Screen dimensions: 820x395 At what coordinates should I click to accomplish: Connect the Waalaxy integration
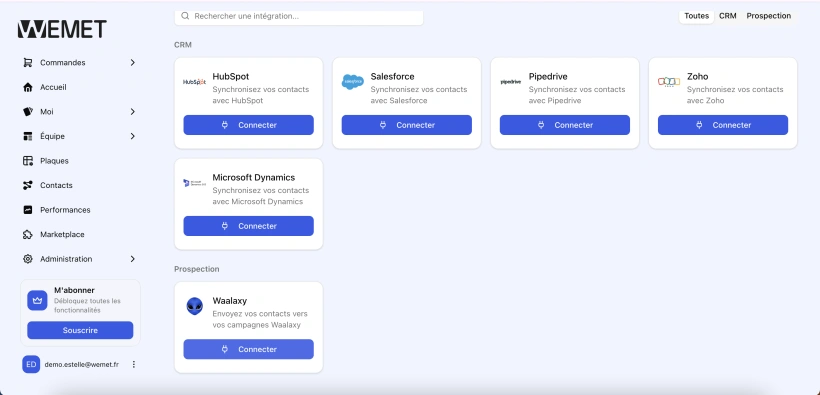click(248, 349)
